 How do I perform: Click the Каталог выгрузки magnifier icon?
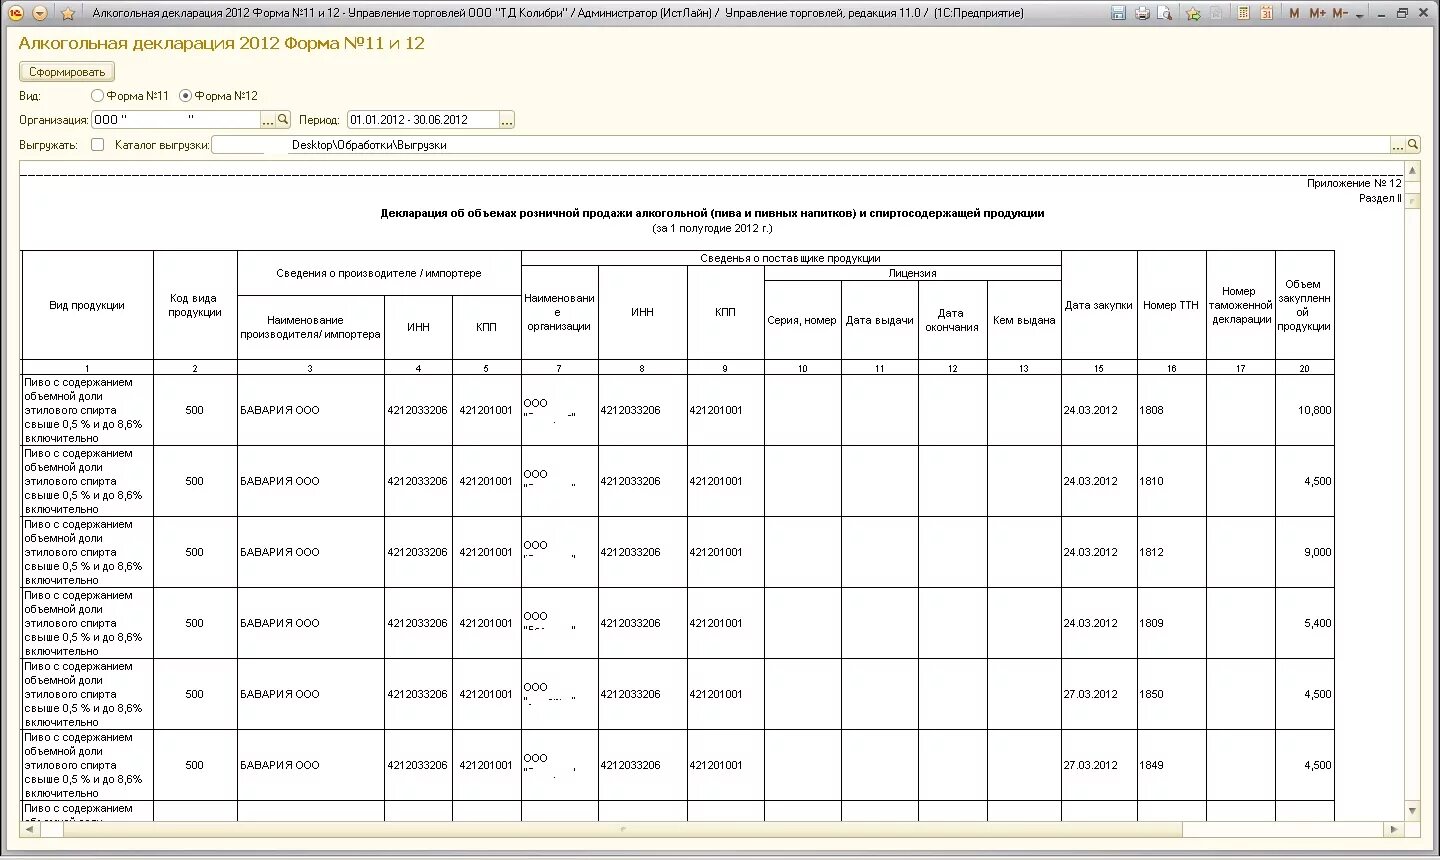coord(1413,145)
